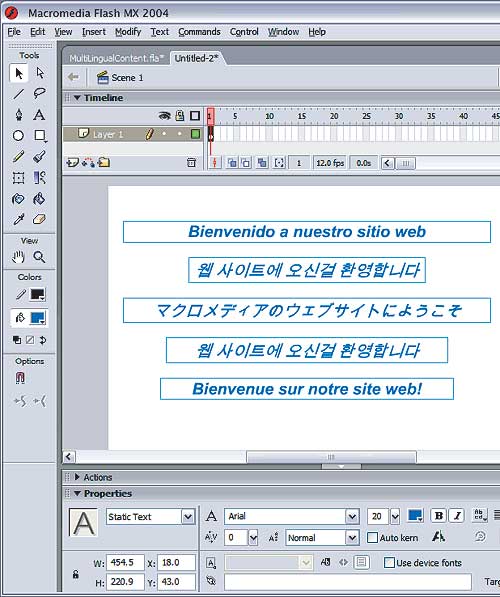500x597 pixels.
Task: Toggle Layer 1 green outline square
Action: pyautogui.click(x=195, y=134)
